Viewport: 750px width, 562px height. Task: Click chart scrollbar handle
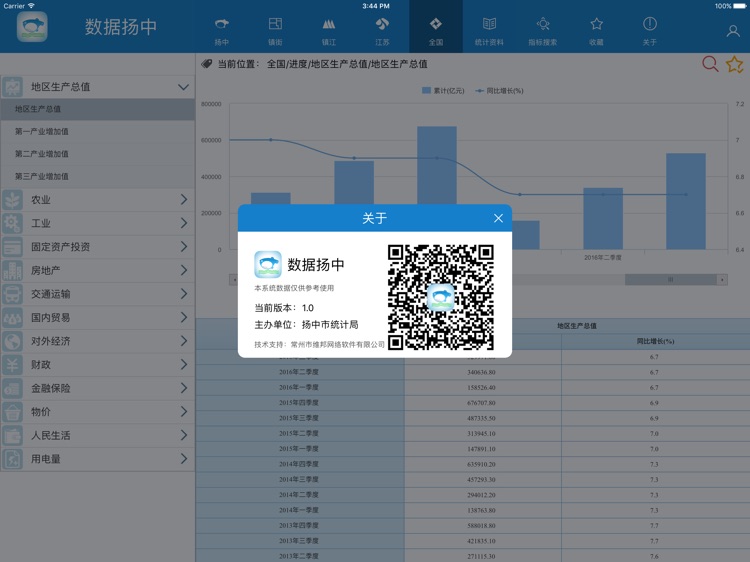(671, 280)
